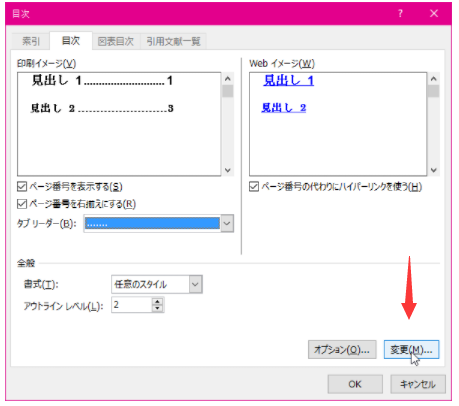459x406 pixels.
Task: Click down arrow of 印刷イメージ scrollbar
Action: coord(228,170)
